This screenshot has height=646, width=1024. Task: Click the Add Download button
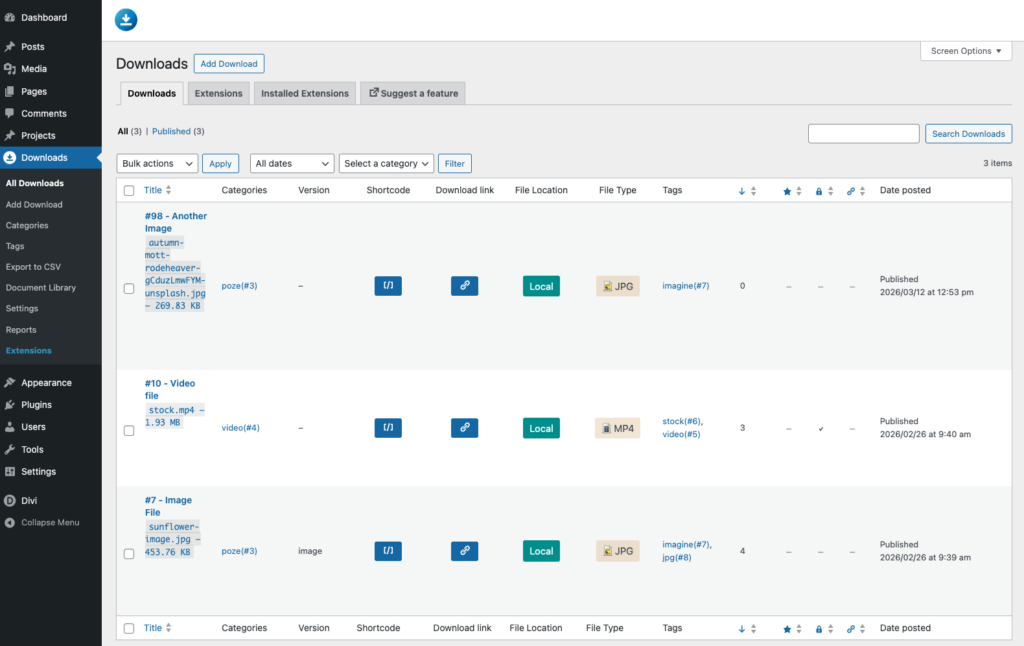(x=229, y=64)
